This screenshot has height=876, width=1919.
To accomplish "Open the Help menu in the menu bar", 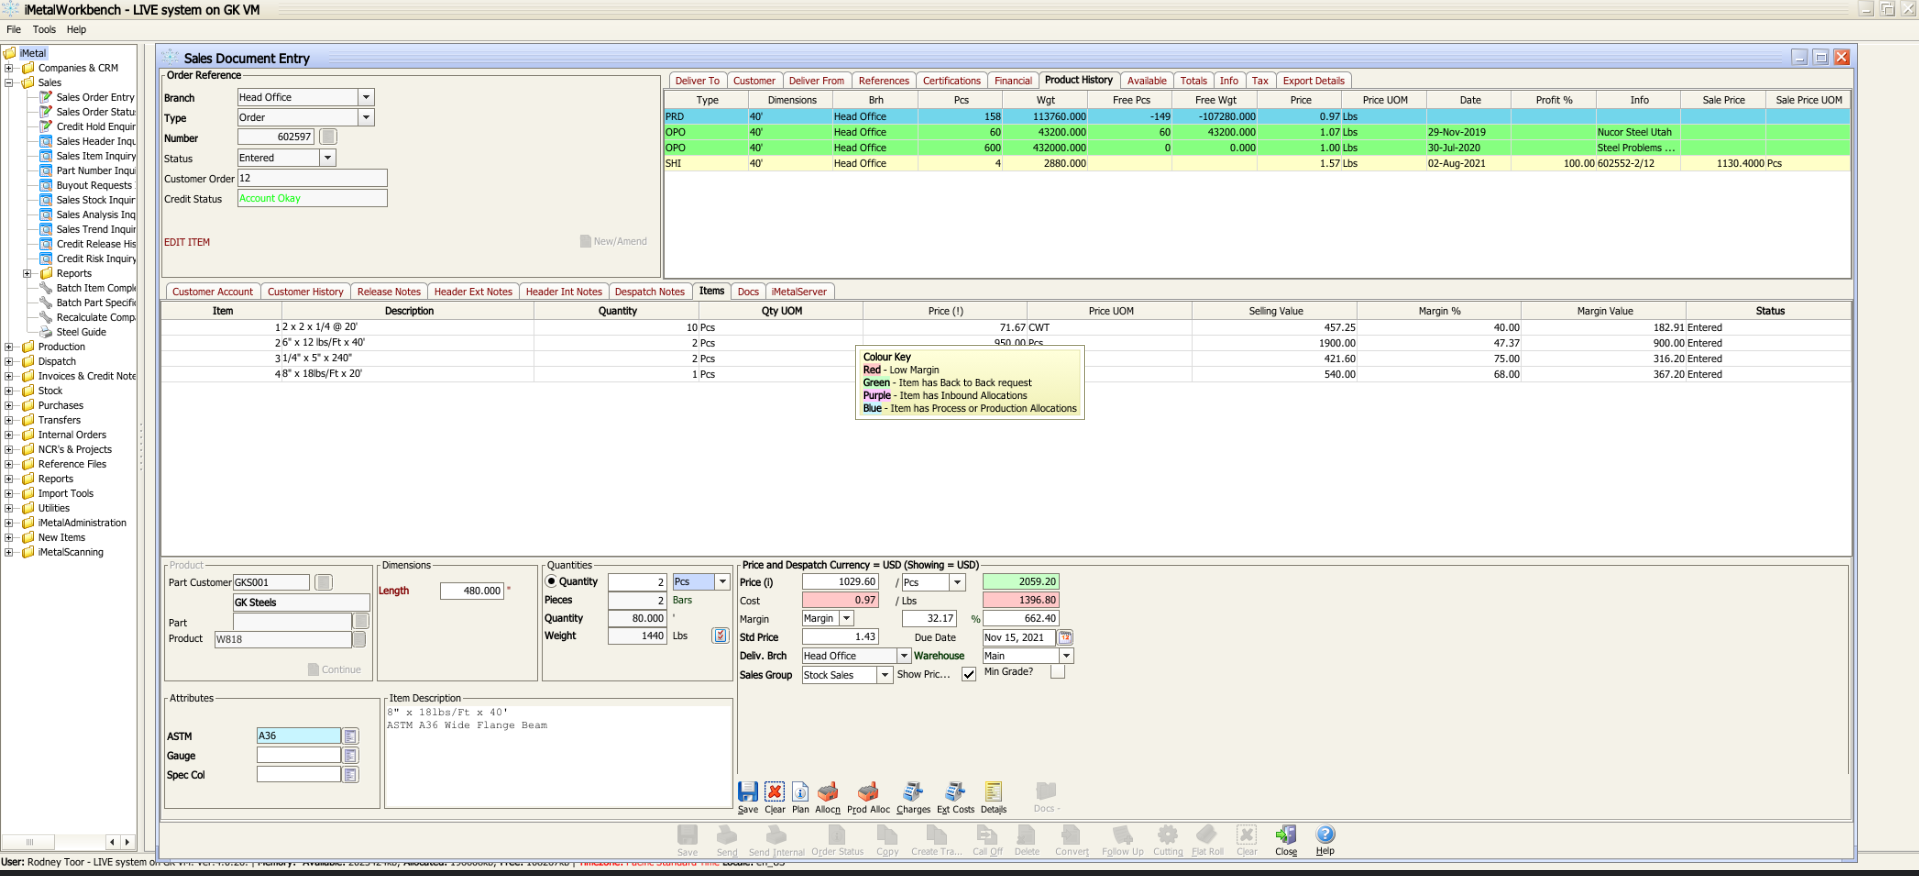I will [x=76, y=29].
